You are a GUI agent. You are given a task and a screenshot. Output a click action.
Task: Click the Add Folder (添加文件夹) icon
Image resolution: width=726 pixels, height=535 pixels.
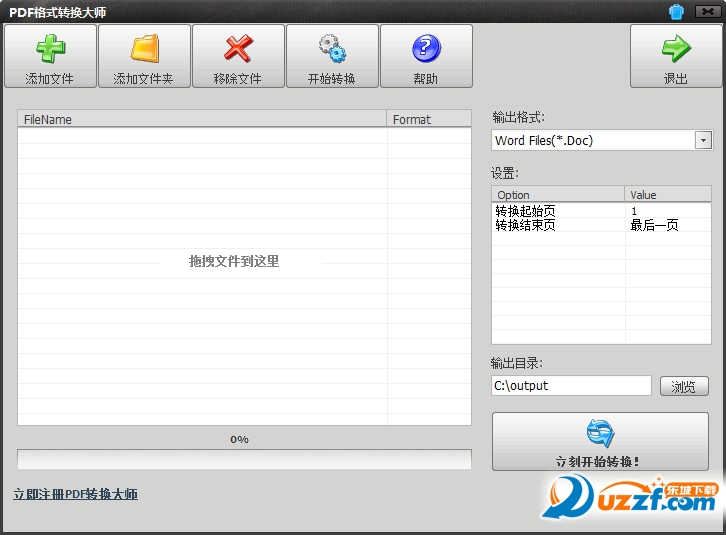tap(144, 49)
